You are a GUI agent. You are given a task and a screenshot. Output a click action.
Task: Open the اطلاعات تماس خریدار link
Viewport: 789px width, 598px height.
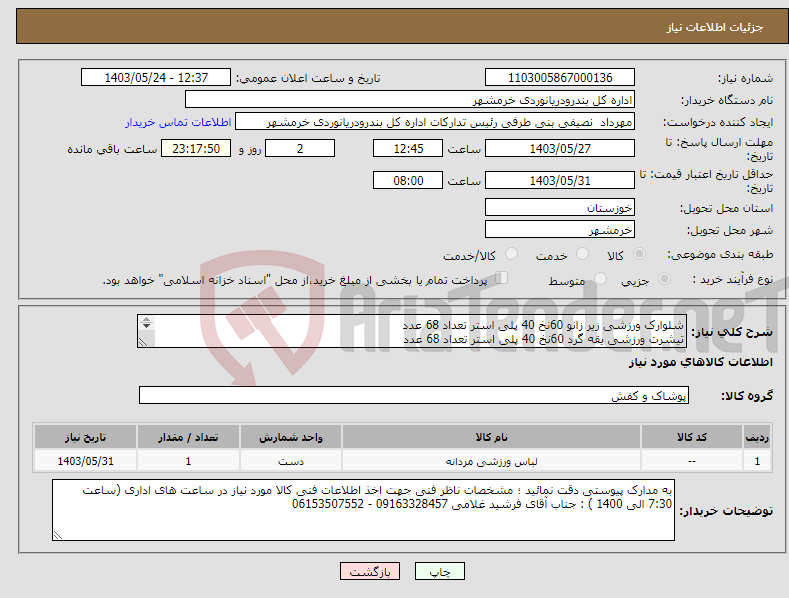(178, 122)
